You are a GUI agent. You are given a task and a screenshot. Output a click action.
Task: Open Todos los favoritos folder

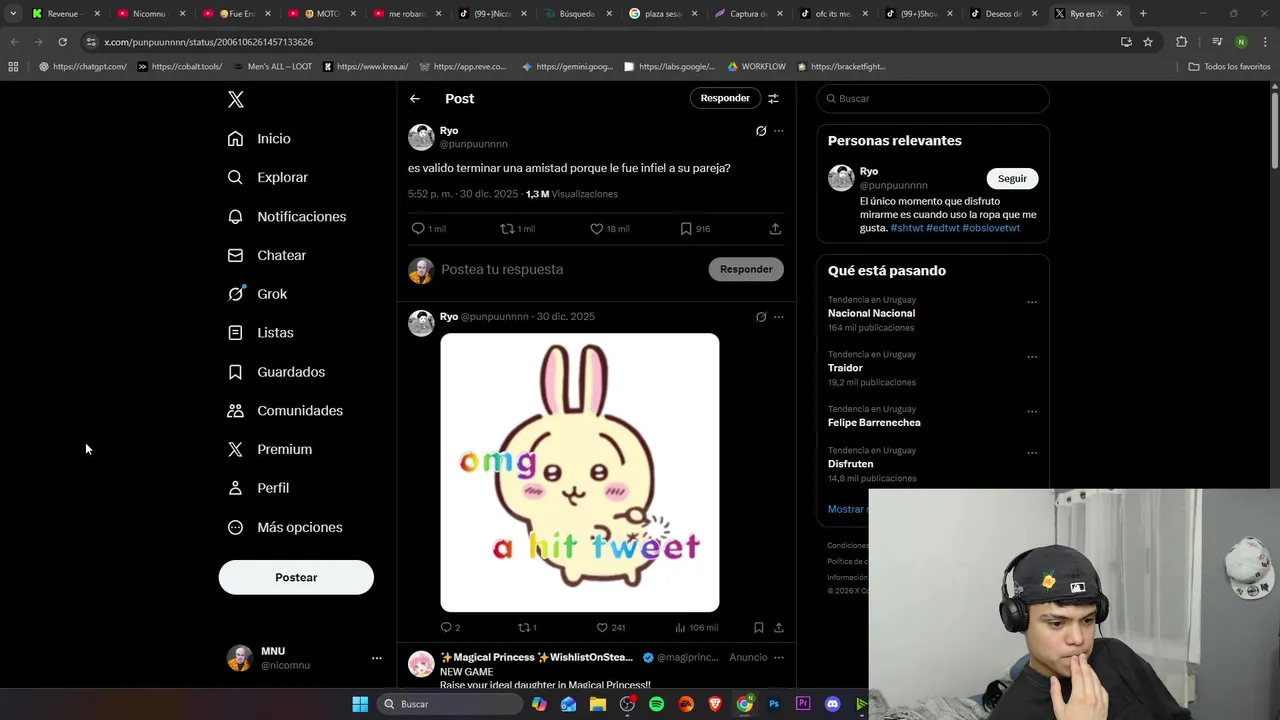click(1229, 67)
